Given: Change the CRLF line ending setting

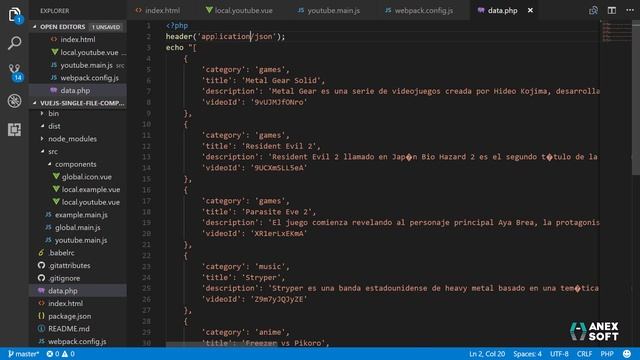Looking at the screenshot, I should pos(584,353).
